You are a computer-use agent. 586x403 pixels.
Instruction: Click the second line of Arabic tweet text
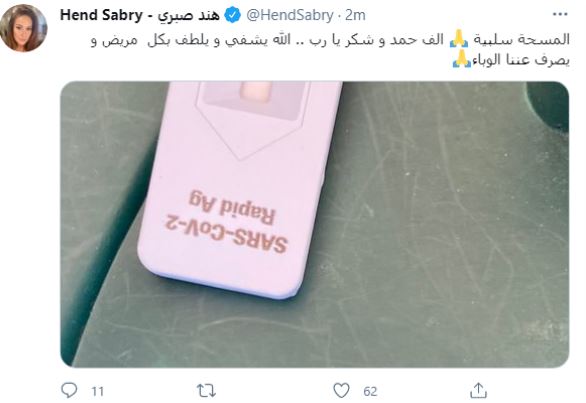511,60
